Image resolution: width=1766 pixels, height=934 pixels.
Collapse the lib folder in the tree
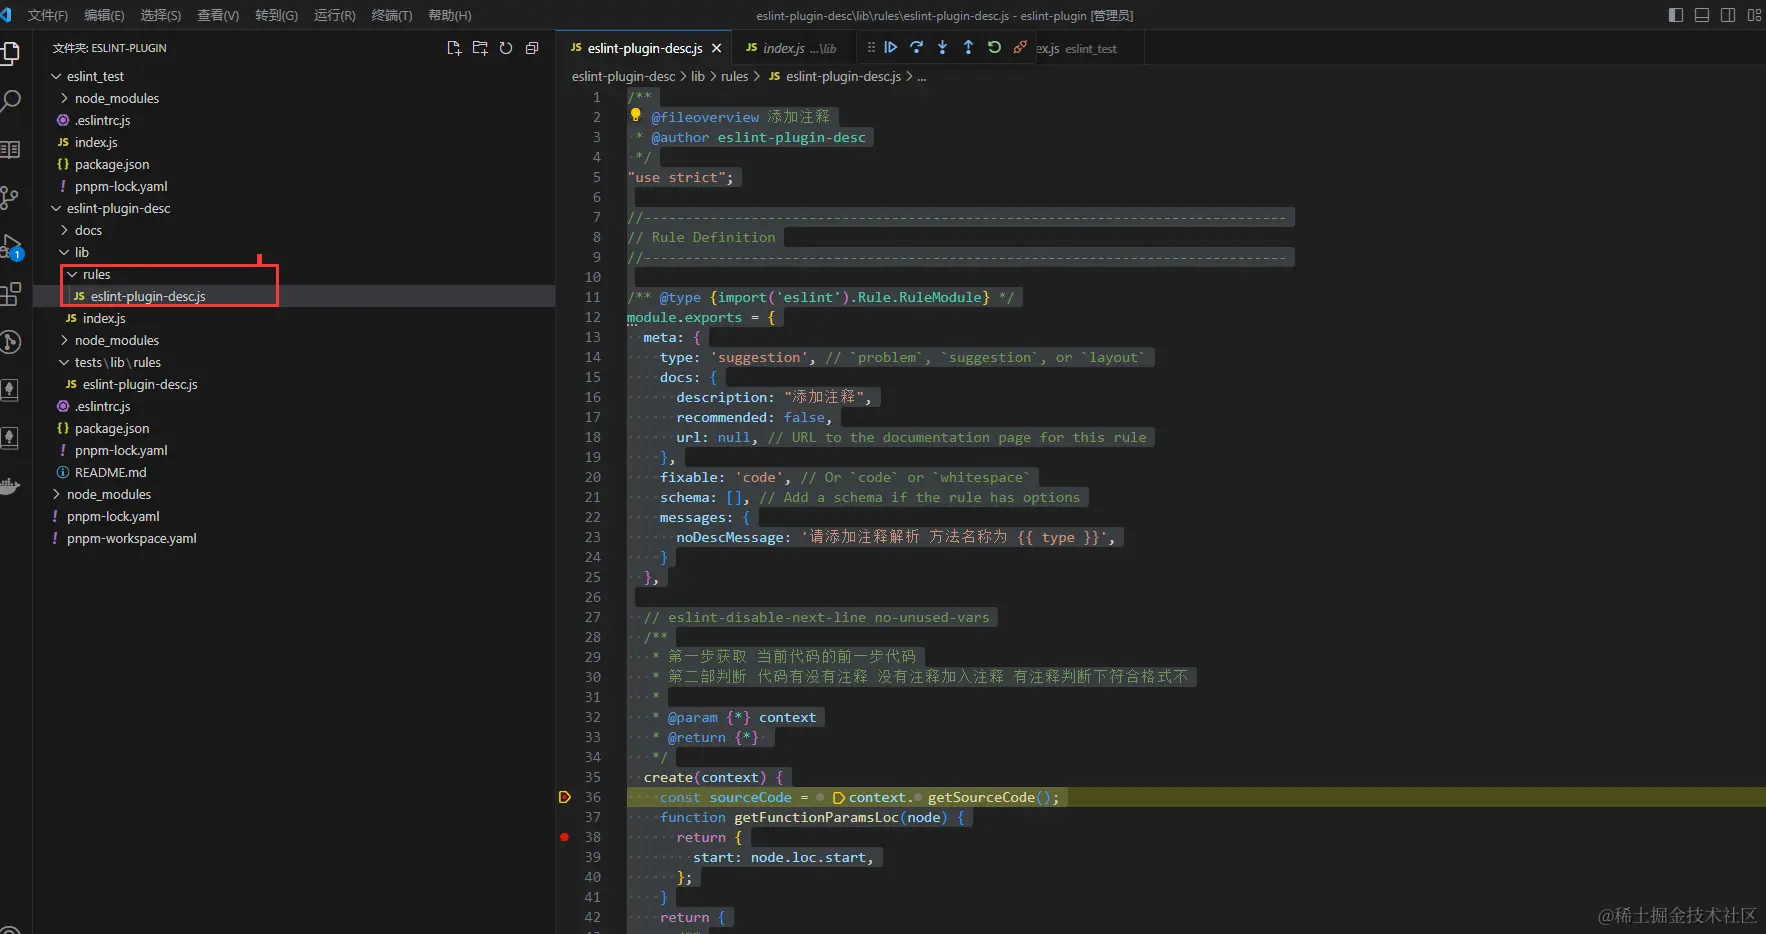click(x=64, y=252)
